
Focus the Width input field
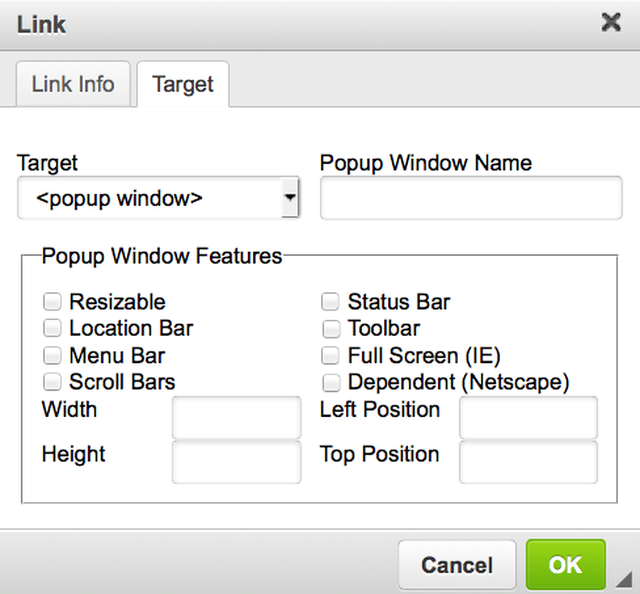point(236,417)
